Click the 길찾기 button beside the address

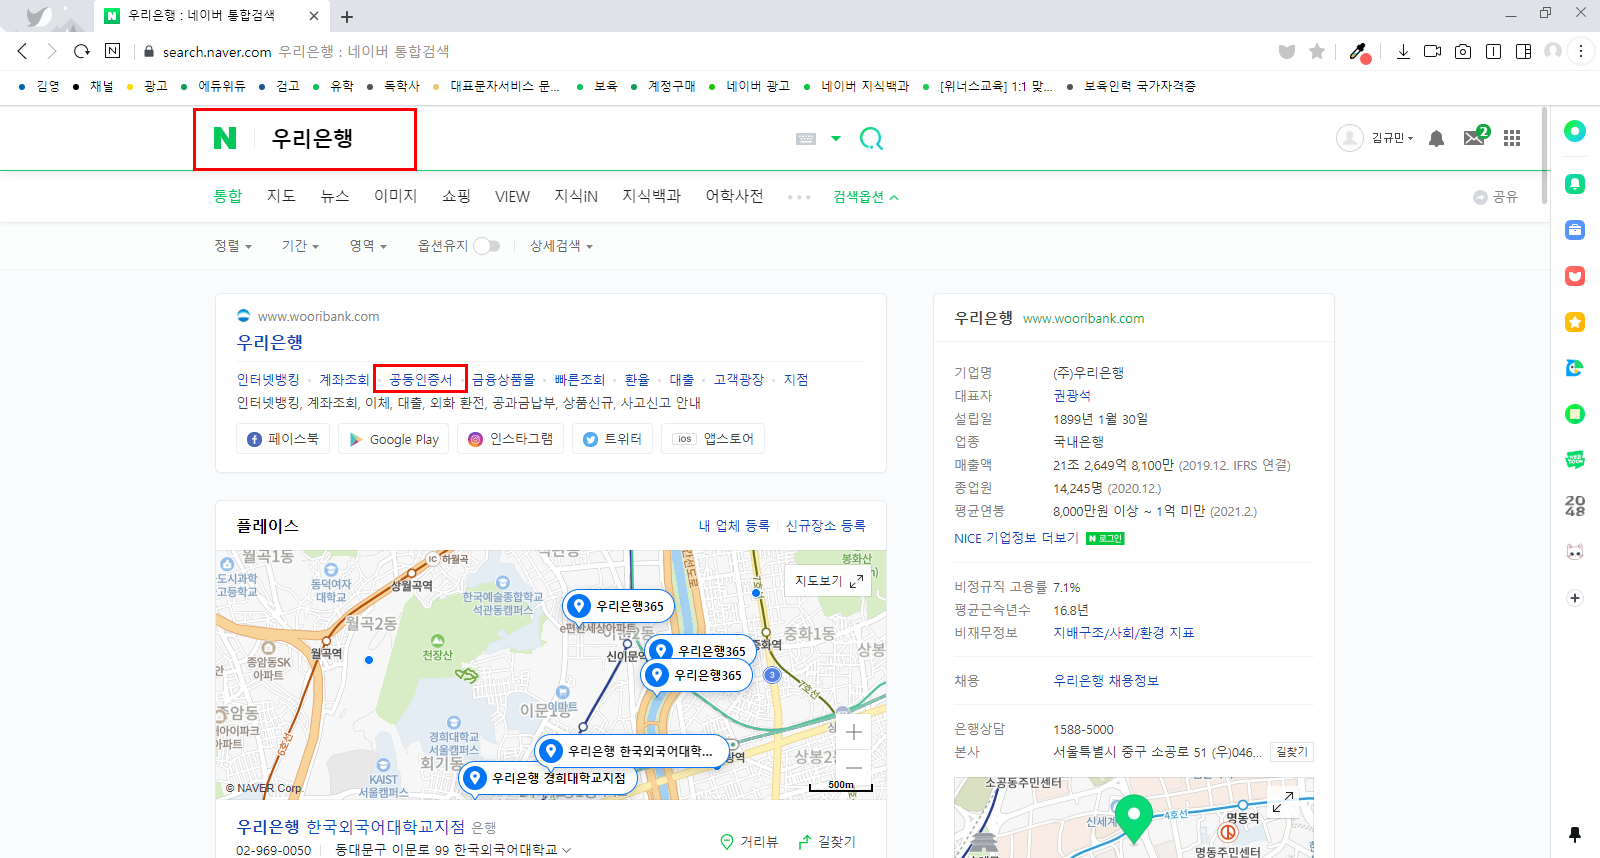click(1291, 752)
